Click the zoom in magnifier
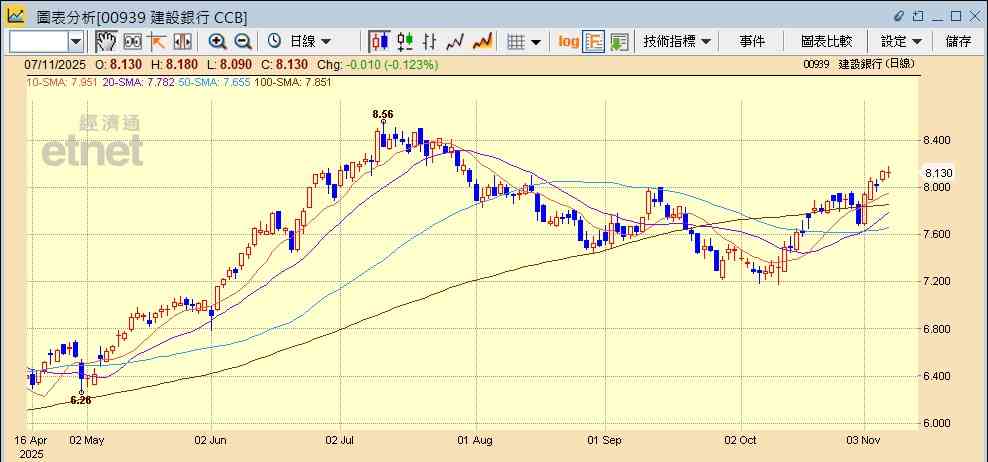This screenshot has width=988, height=462. coord(217,41)
